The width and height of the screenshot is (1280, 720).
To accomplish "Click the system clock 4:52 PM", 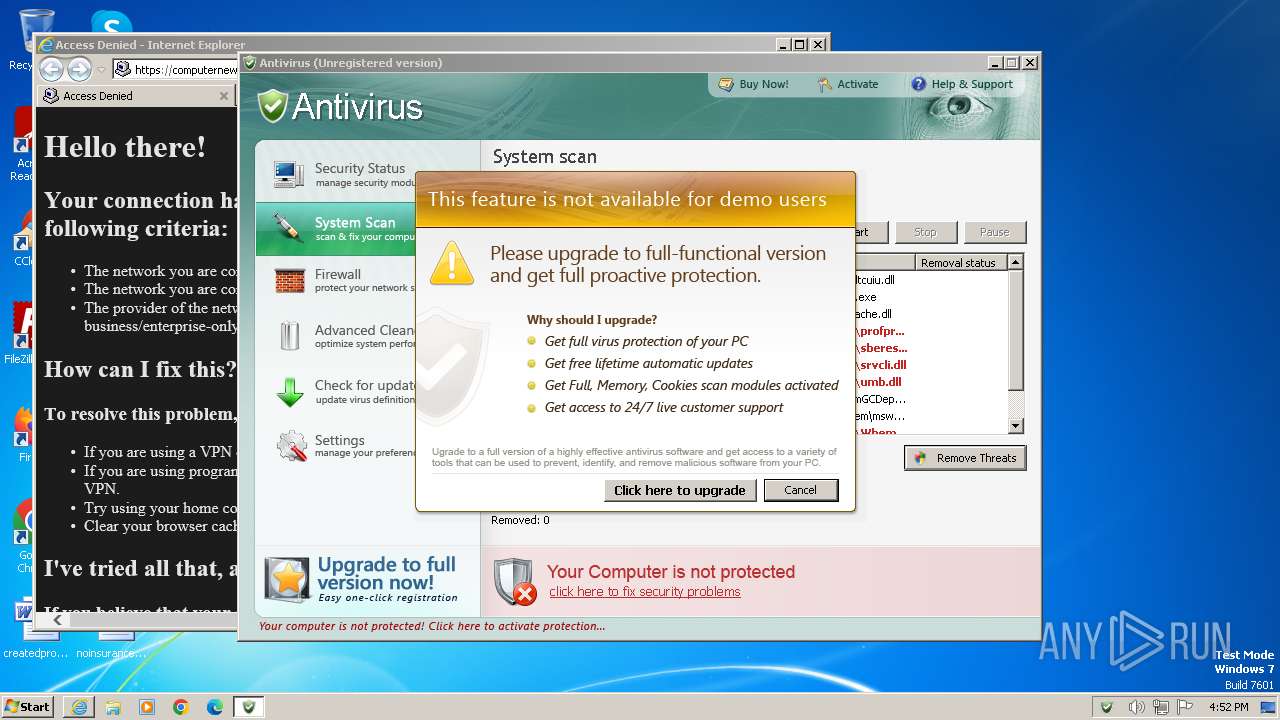I will pyautogui.click(x=1227, y=707).
